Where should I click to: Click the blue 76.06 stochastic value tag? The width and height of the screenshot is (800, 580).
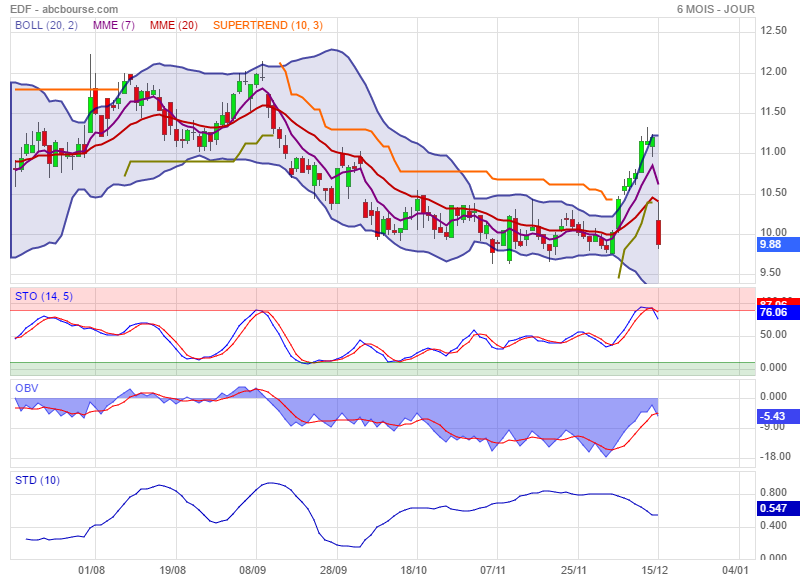773,313
